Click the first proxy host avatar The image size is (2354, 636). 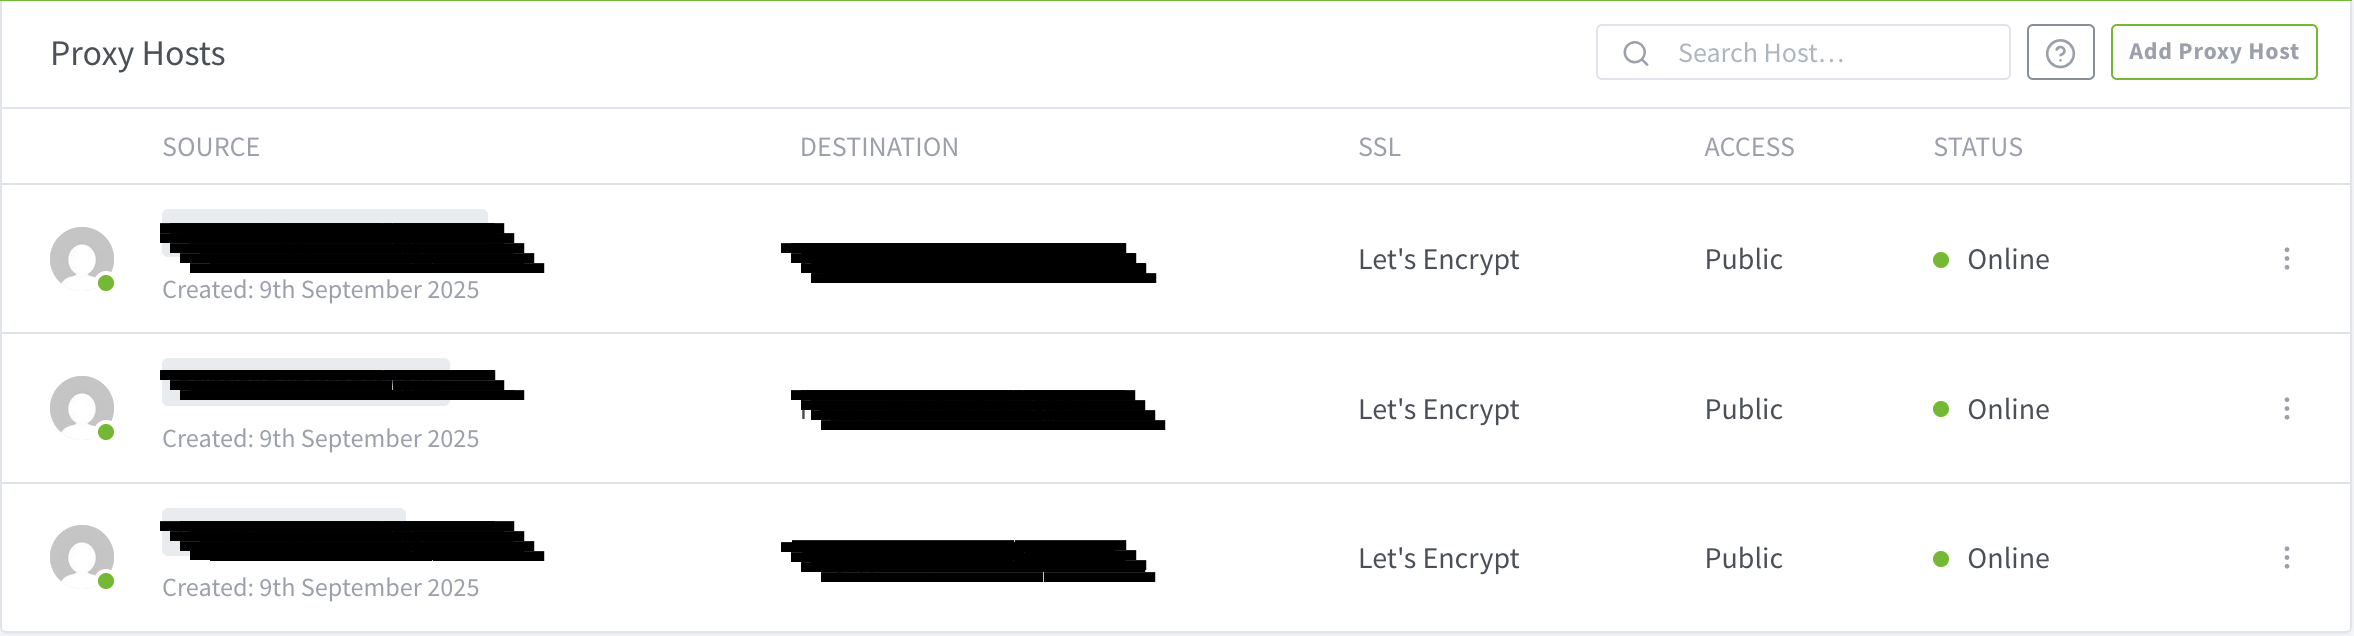pos(82,259)
